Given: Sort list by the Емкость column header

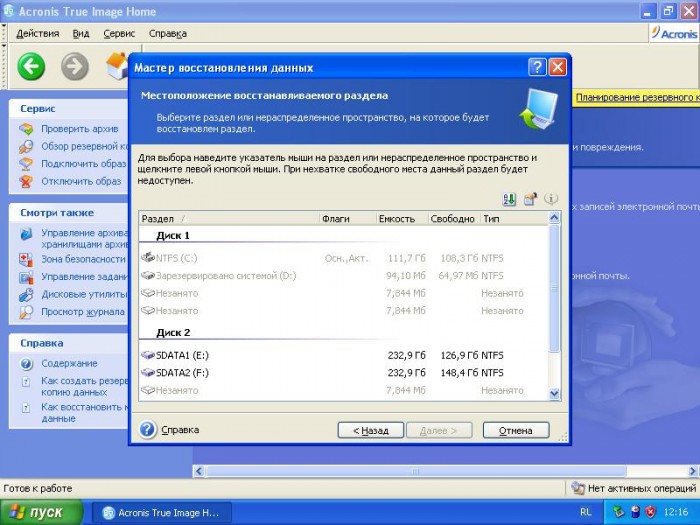Looking at the screenshot, I should 402,219.
